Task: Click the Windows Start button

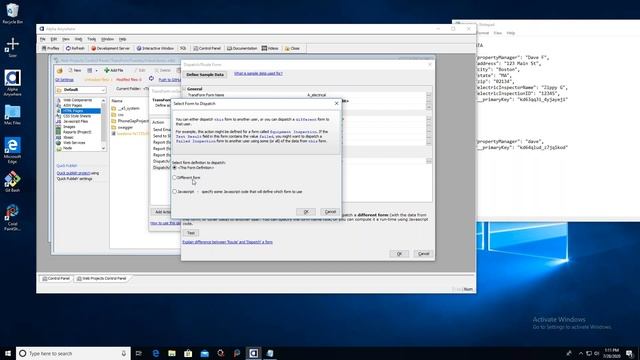Action: 8,353
